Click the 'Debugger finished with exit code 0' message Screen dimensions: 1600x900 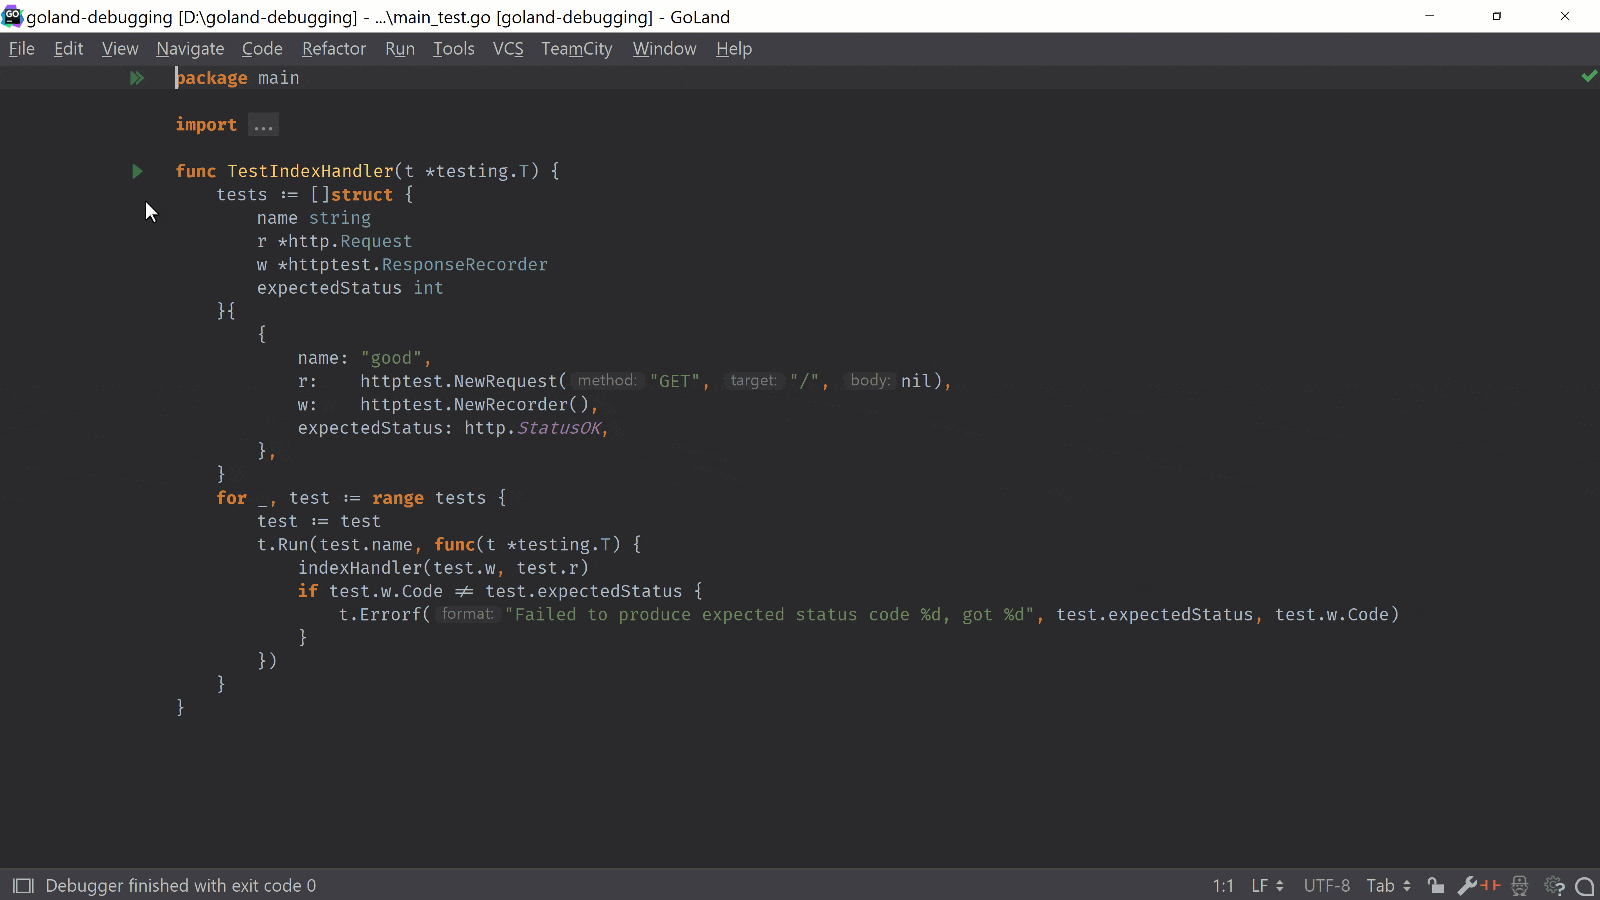coord(181,886)
